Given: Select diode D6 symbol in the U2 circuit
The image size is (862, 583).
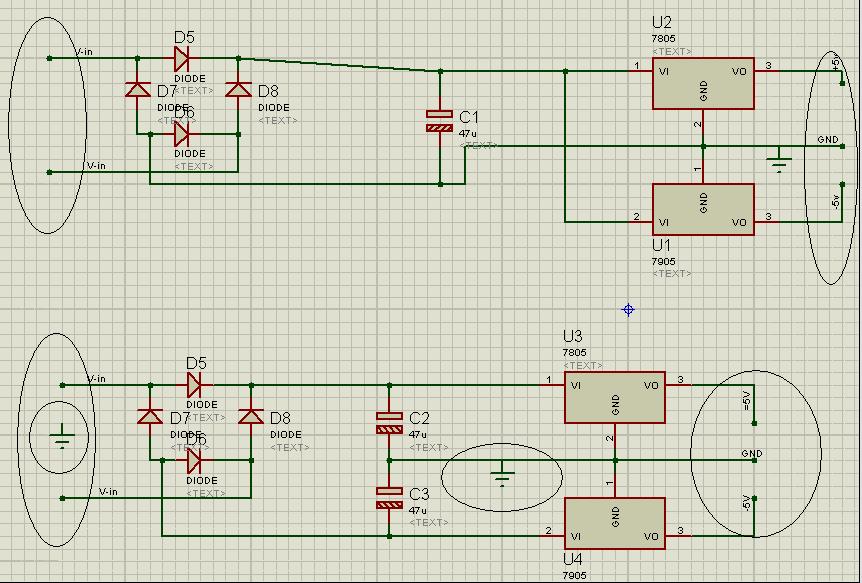Looking at the screenshot, I should (182, 134).
